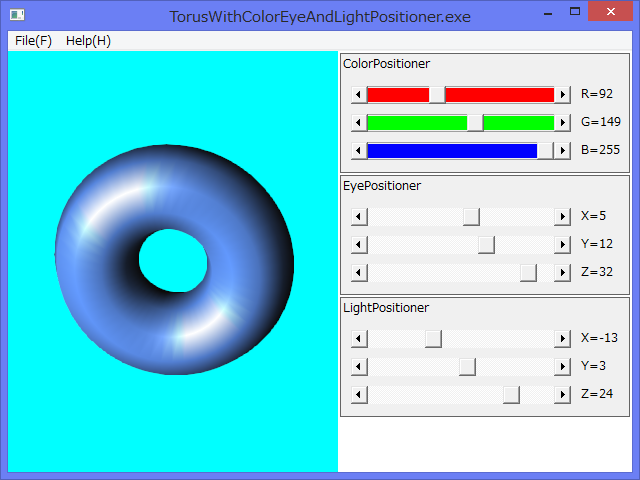
Task: Click the blue B slider thumb
Action: 545,151
